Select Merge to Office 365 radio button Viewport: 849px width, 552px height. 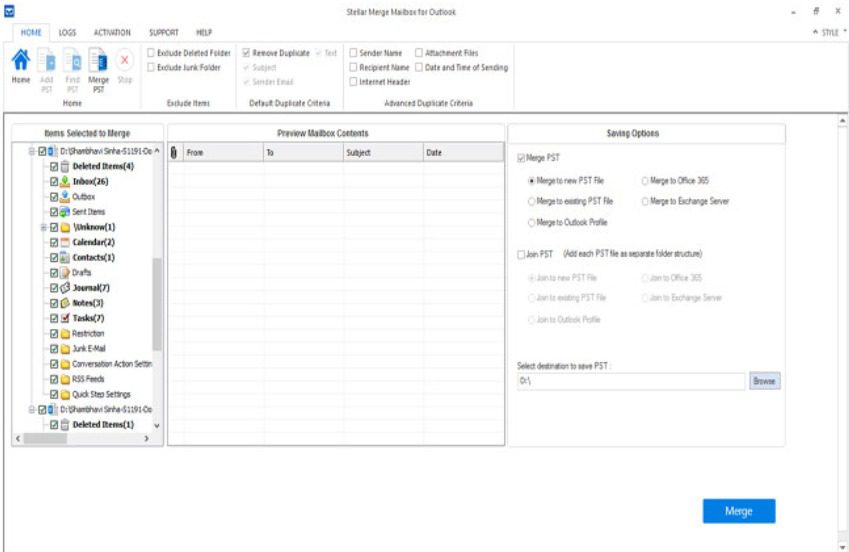(x=645, y=181)
